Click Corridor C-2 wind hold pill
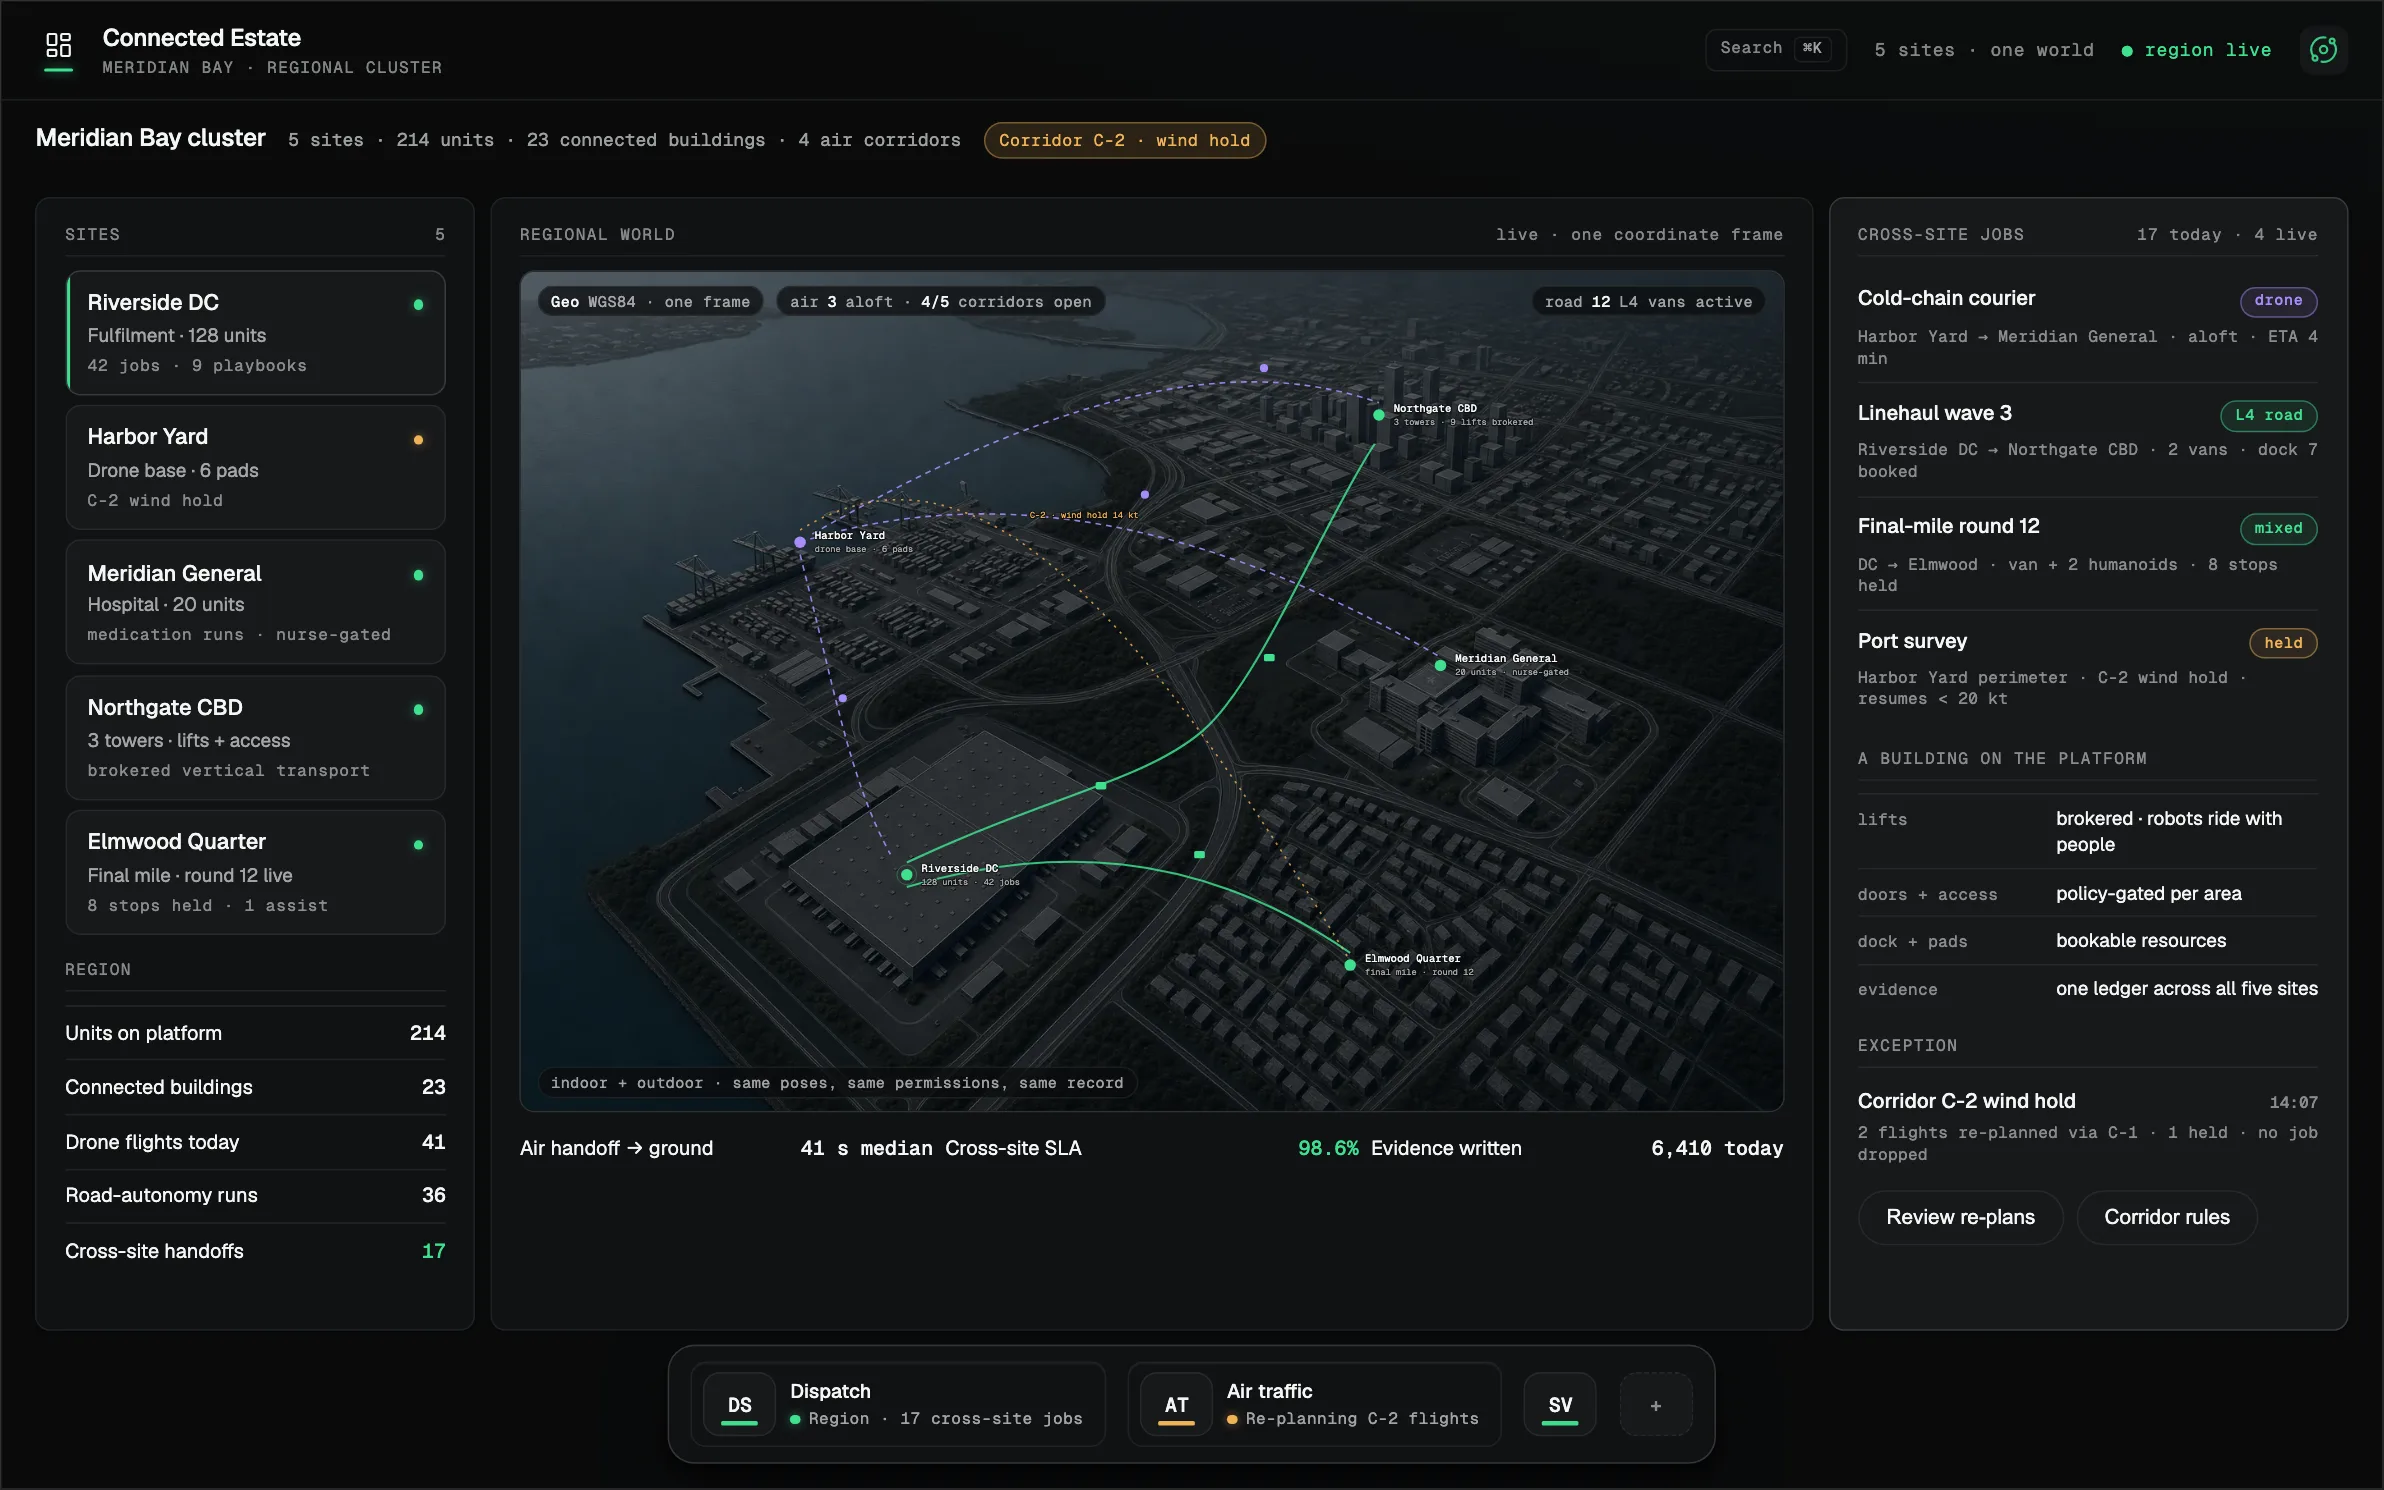2384x1490 pixels. 1124,141
